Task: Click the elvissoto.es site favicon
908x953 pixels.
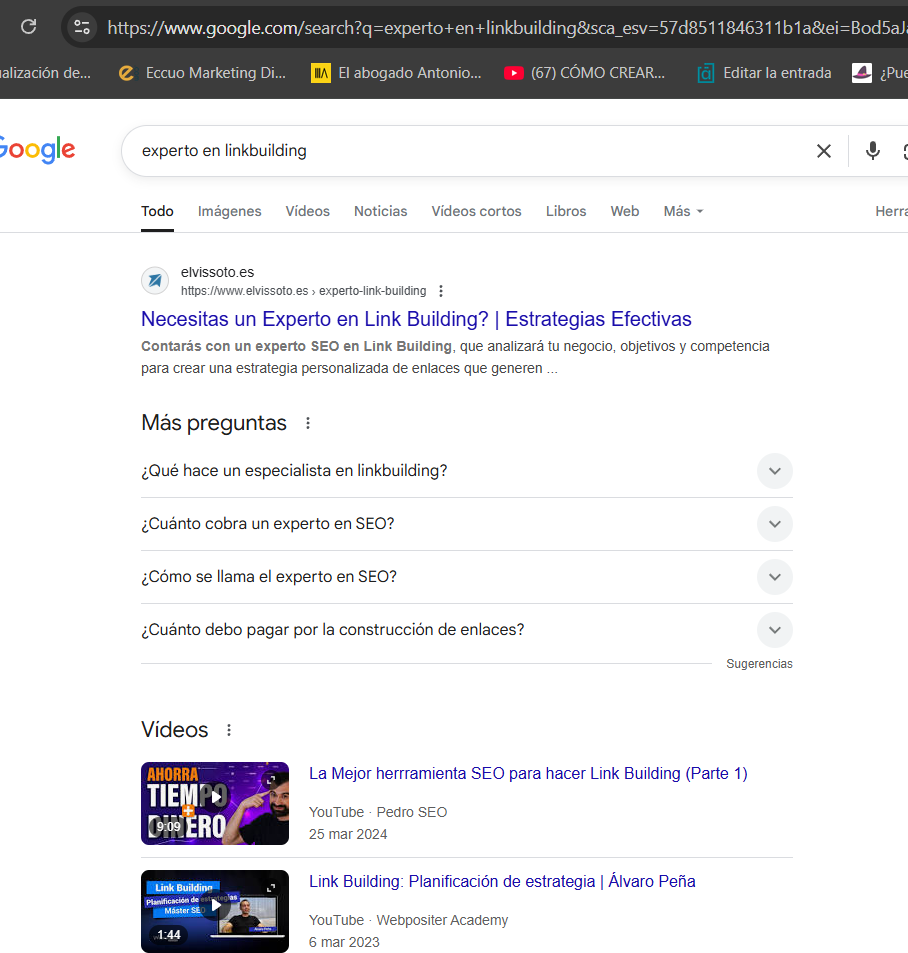Action: pos(155,281)
